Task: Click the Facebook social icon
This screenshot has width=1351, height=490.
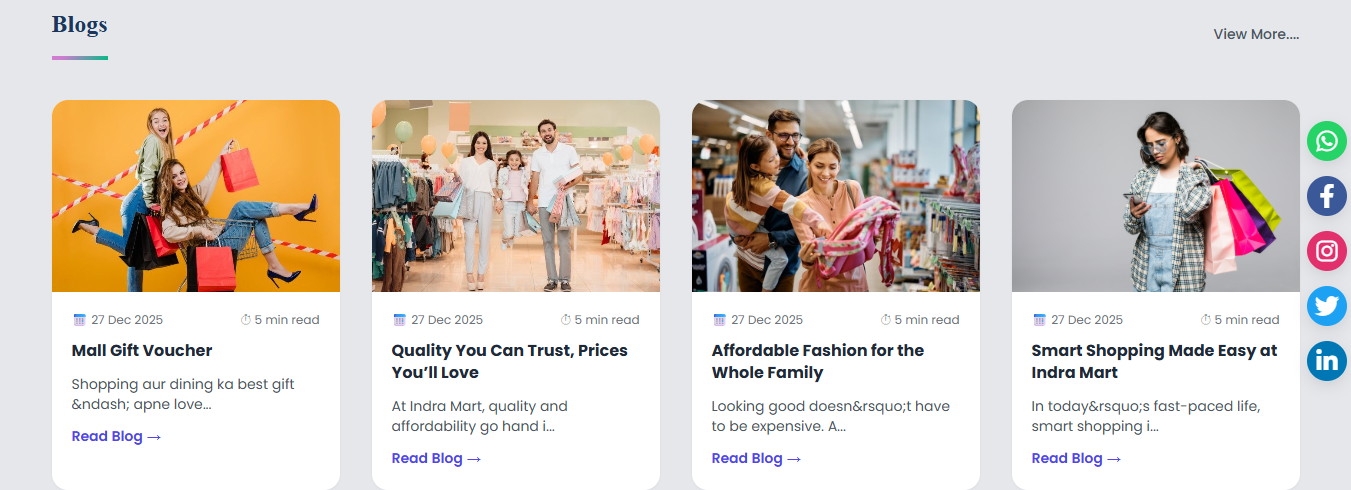Action: 1327,196
